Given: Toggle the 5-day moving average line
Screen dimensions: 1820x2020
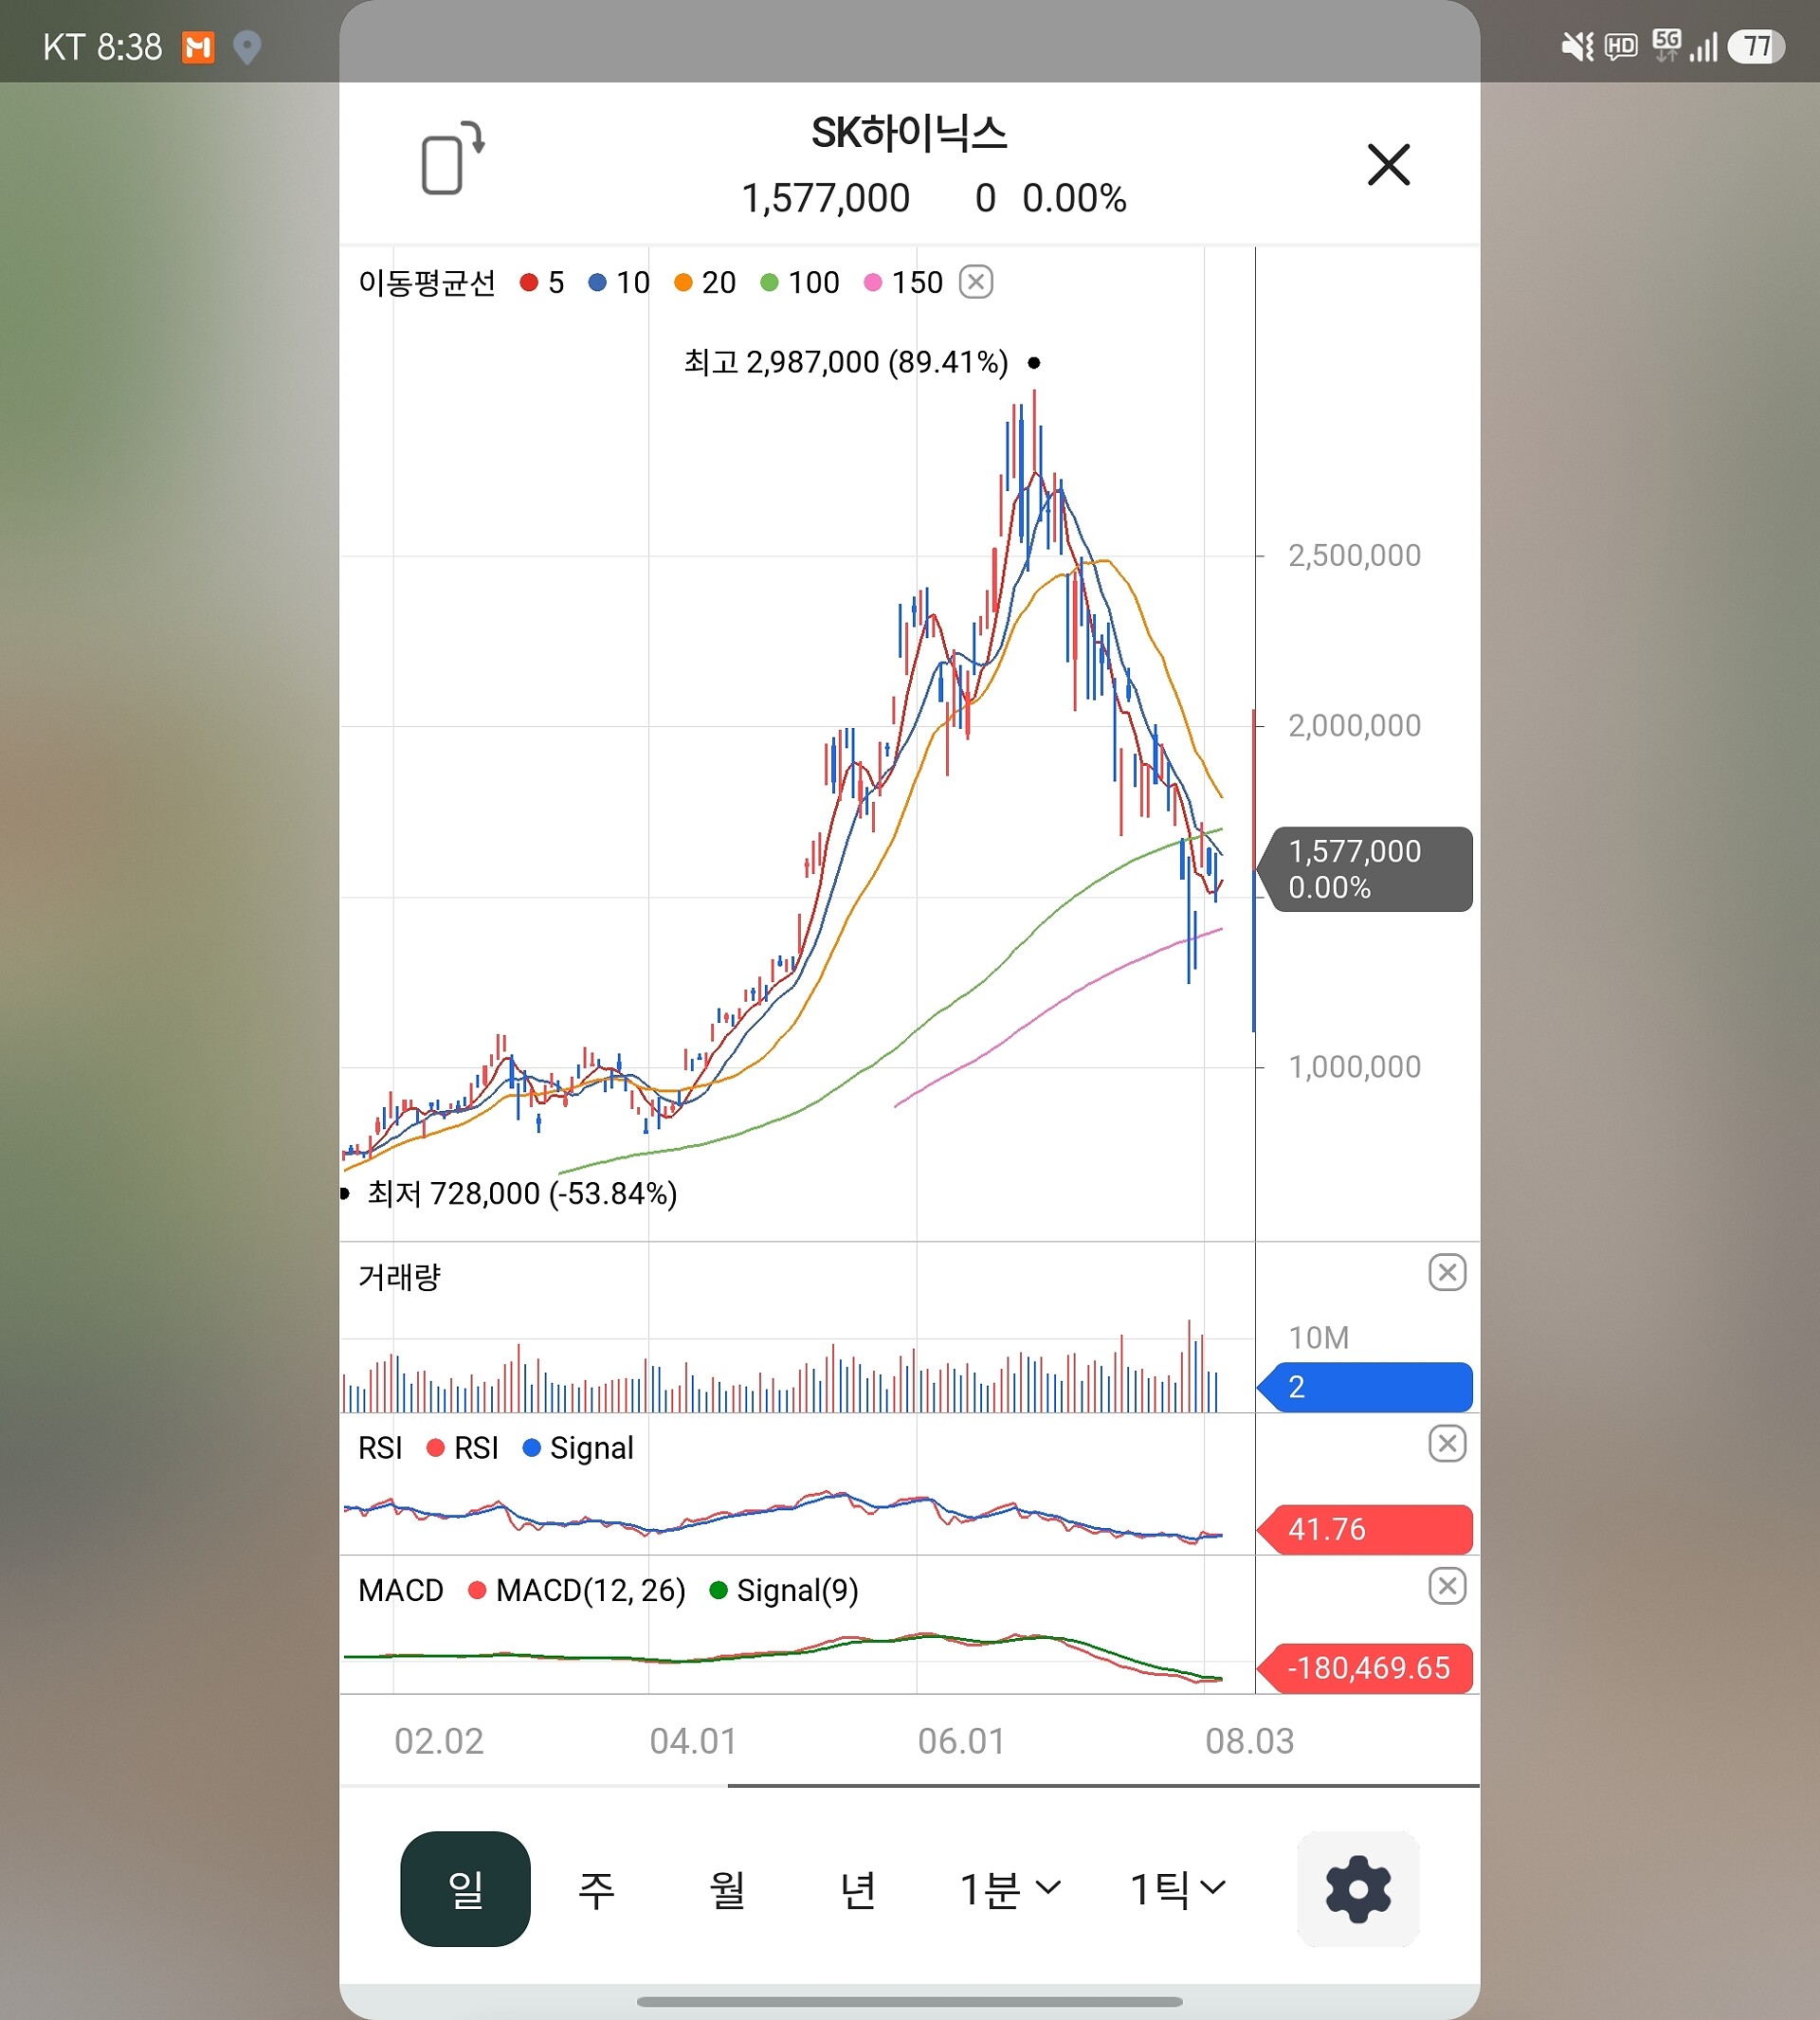Looking at the screenshot, I should 542,283.
